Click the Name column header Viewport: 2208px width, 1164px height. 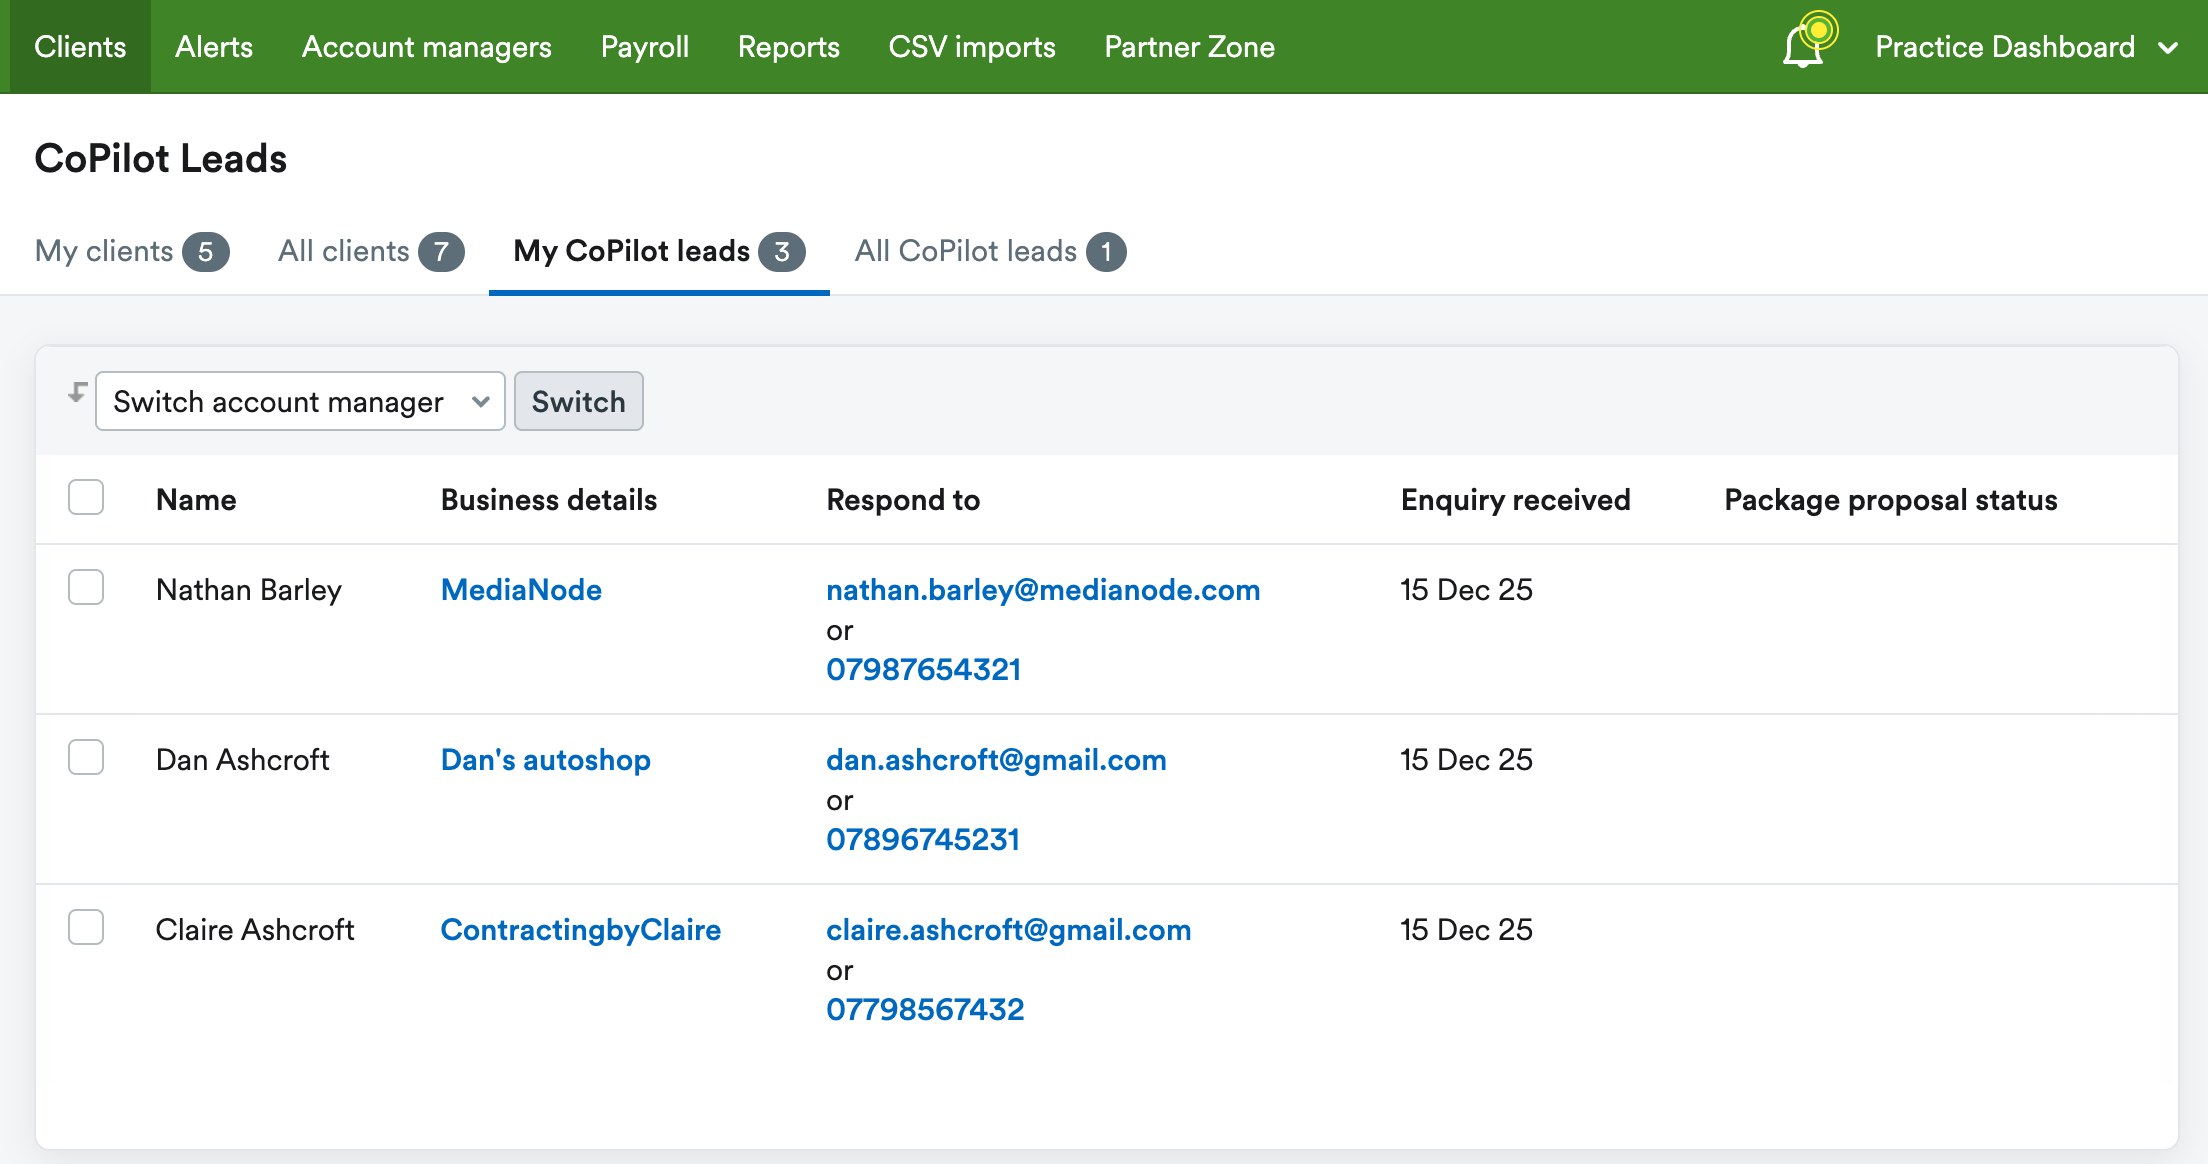[196, 500]
